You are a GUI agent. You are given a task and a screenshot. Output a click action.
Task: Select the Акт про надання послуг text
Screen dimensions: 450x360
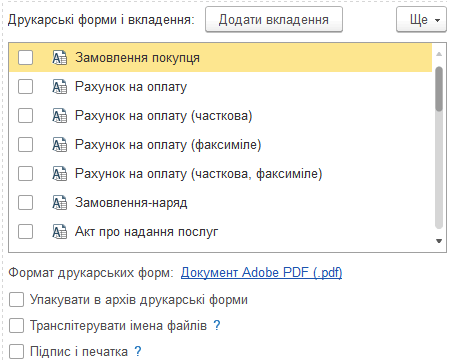[x=147, y=232]
